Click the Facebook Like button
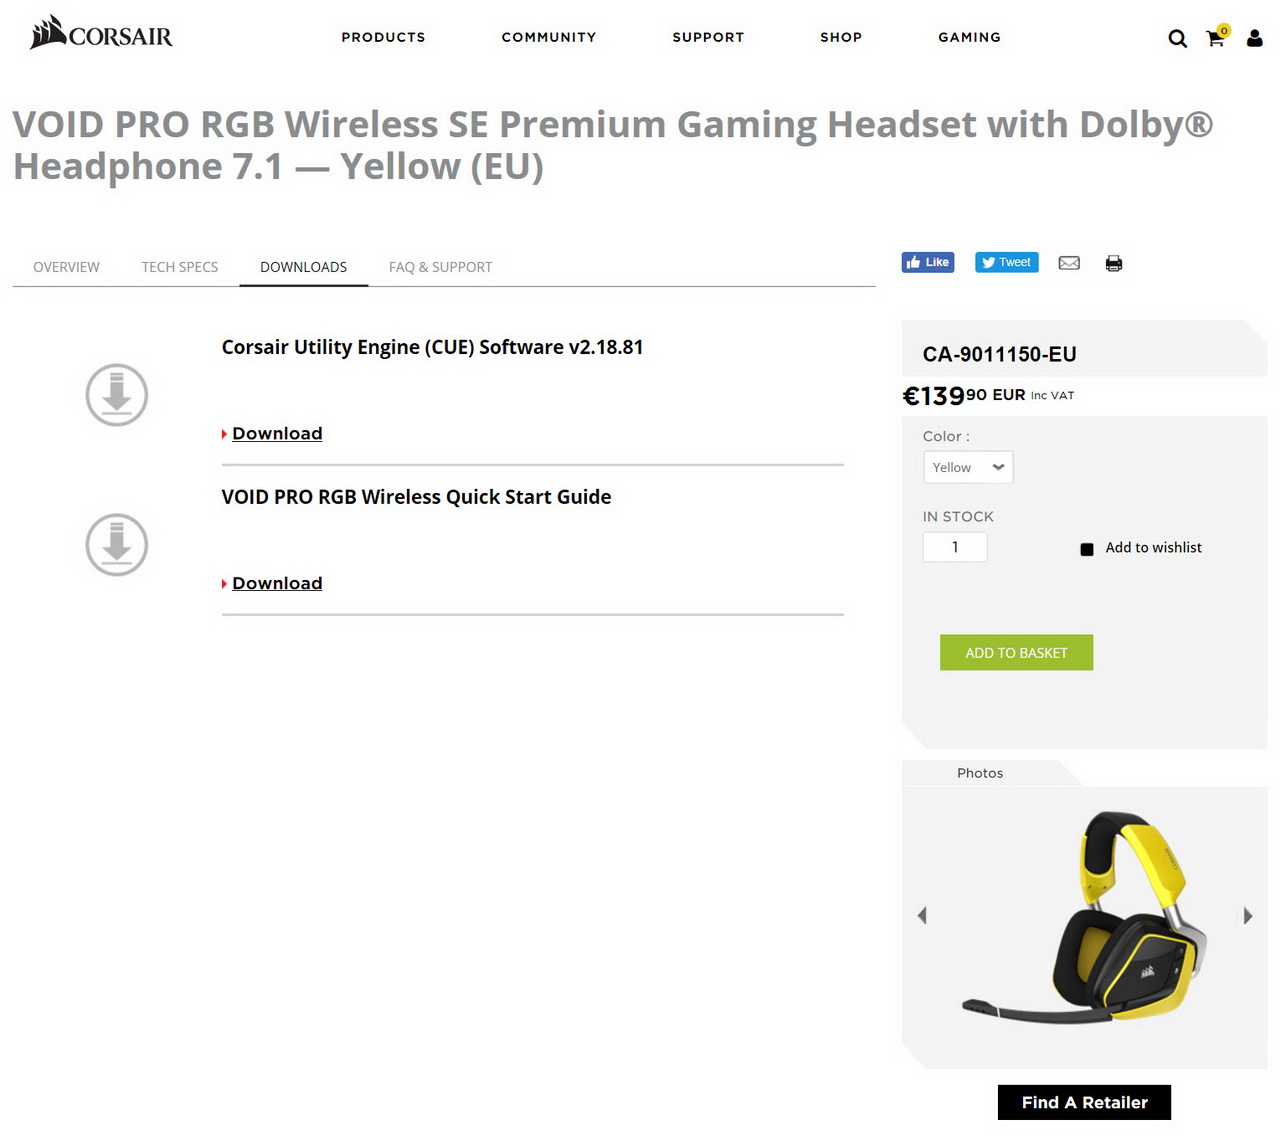 [x=928, y=262]
